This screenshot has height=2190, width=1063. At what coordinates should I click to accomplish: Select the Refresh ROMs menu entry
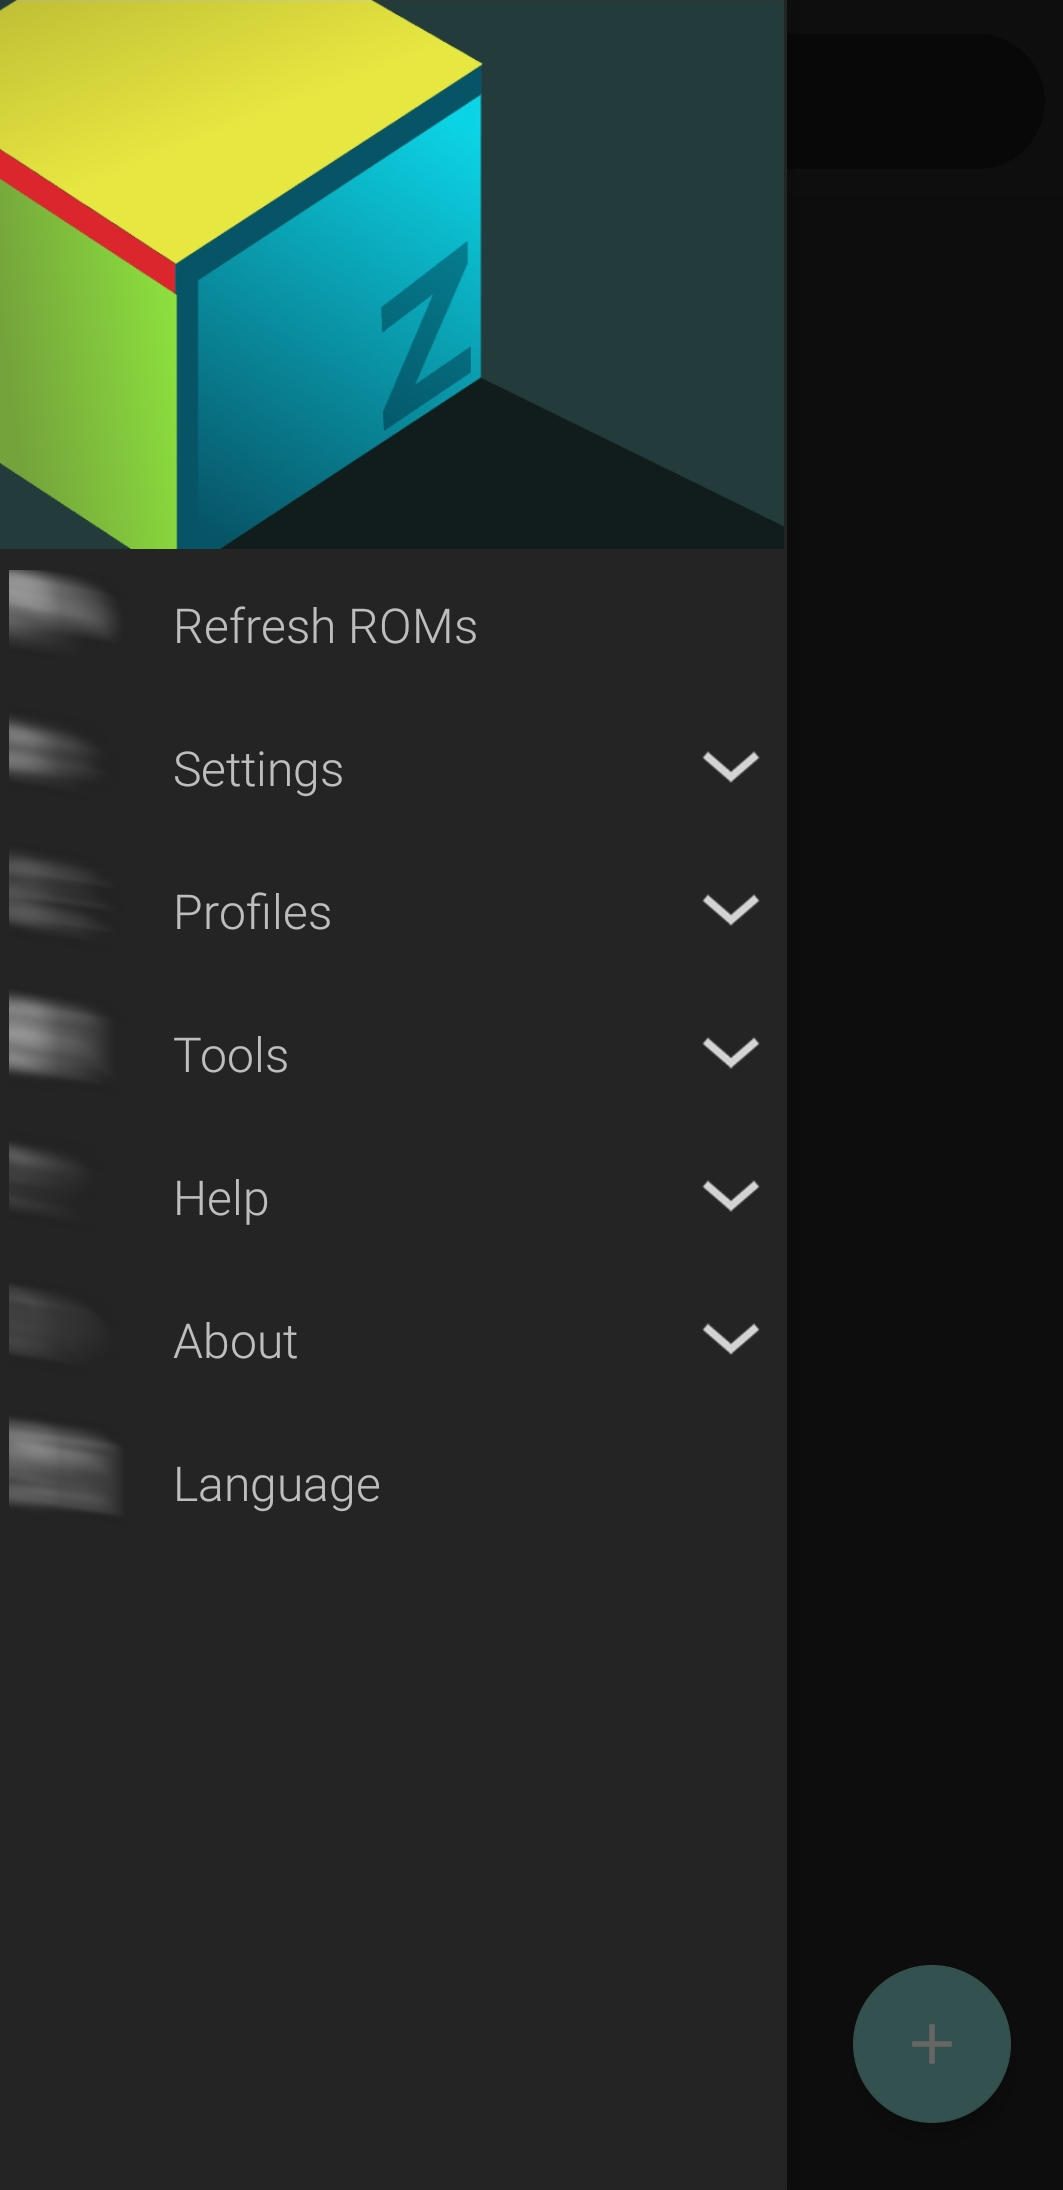(x=325, y=627)
